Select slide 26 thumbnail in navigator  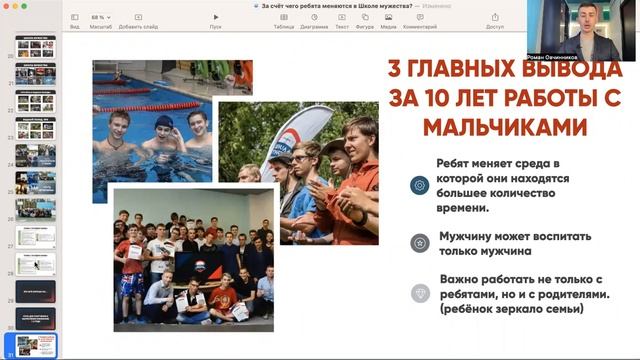(x=36, y=210)
